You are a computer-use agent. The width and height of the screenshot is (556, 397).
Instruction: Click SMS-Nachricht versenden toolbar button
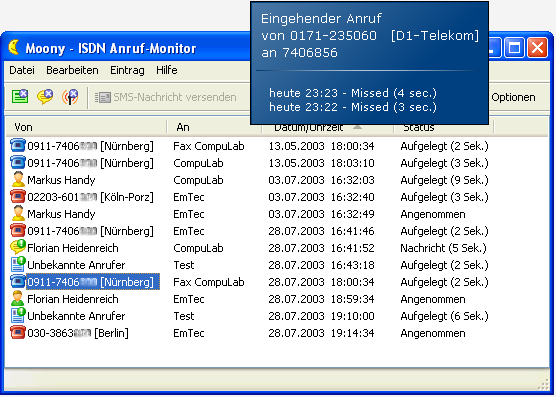(166, 97)
